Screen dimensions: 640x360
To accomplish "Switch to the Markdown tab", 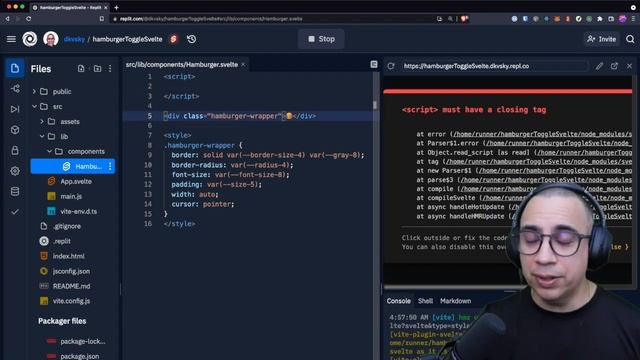I will (x=456, y=301).
